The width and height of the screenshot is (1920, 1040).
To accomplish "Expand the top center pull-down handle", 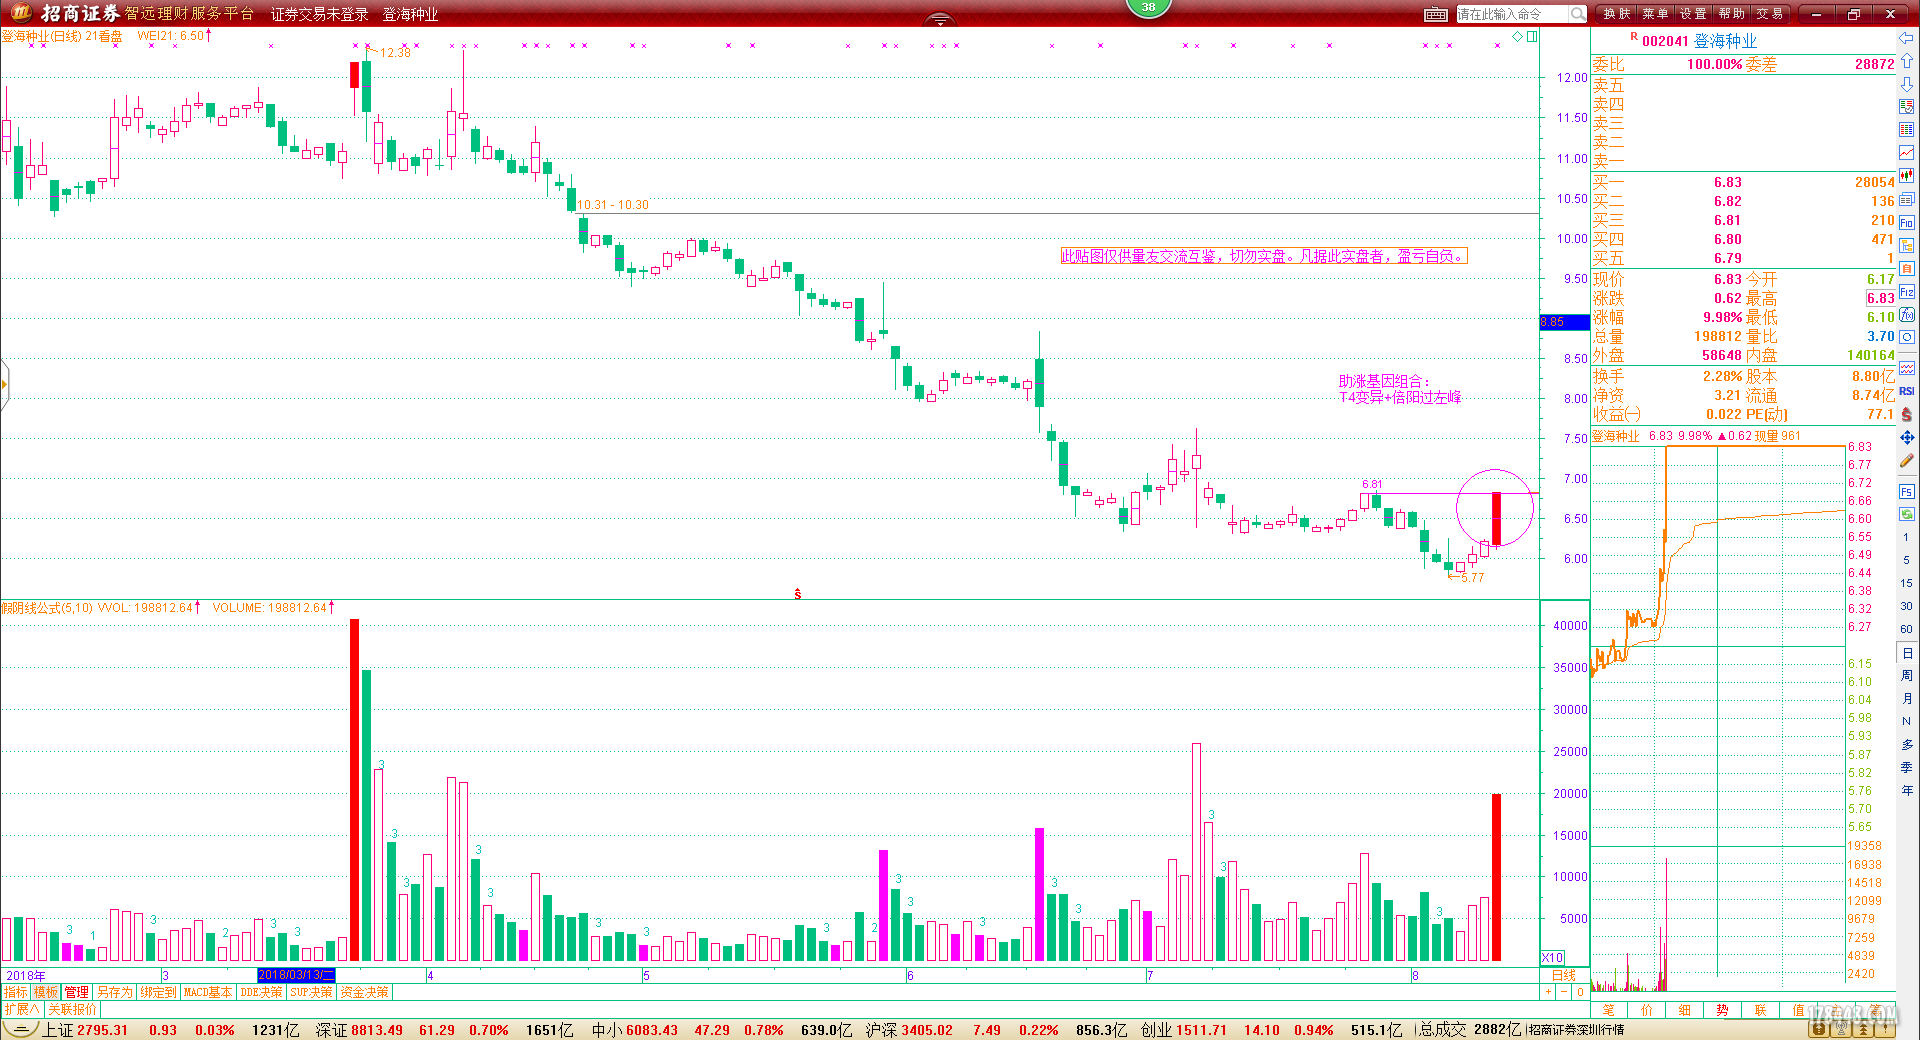I will pyautogui.click(x=938, y=20).
